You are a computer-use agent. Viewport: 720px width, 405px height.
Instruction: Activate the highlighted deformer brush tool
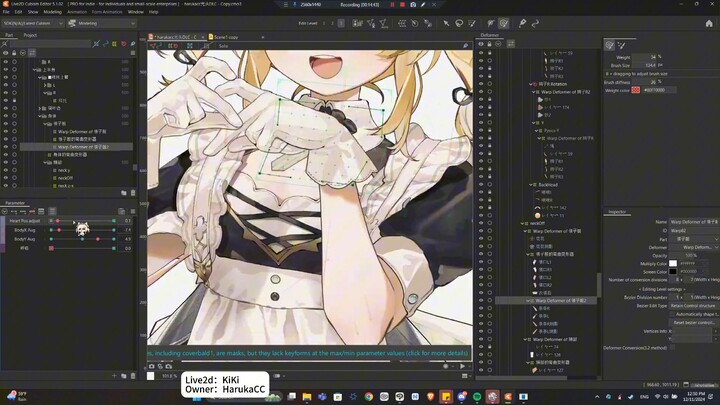pos(504,23)
